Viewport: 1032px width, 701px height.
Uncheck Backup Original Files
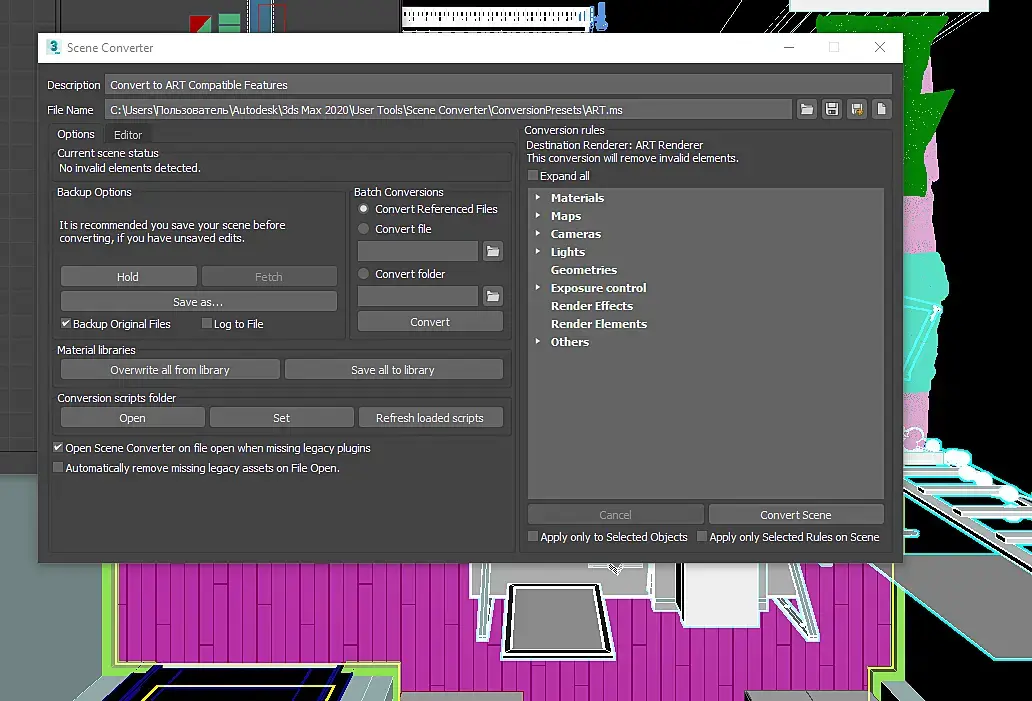coord(66,323)
